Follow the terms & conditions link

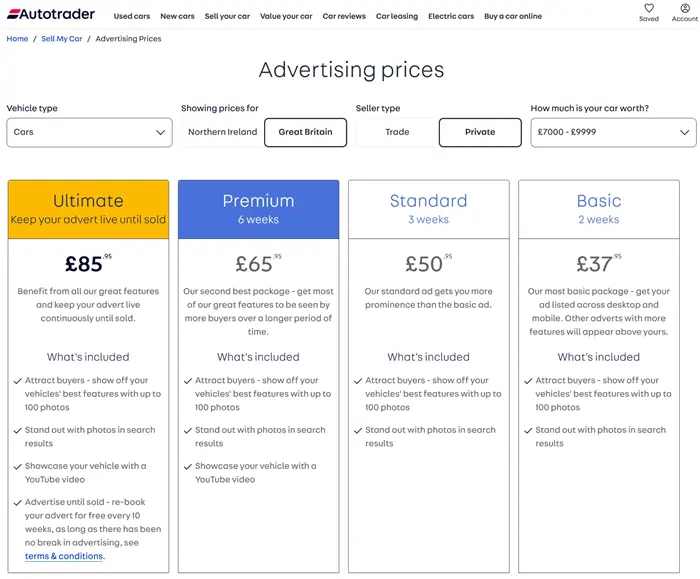(64, 556)
